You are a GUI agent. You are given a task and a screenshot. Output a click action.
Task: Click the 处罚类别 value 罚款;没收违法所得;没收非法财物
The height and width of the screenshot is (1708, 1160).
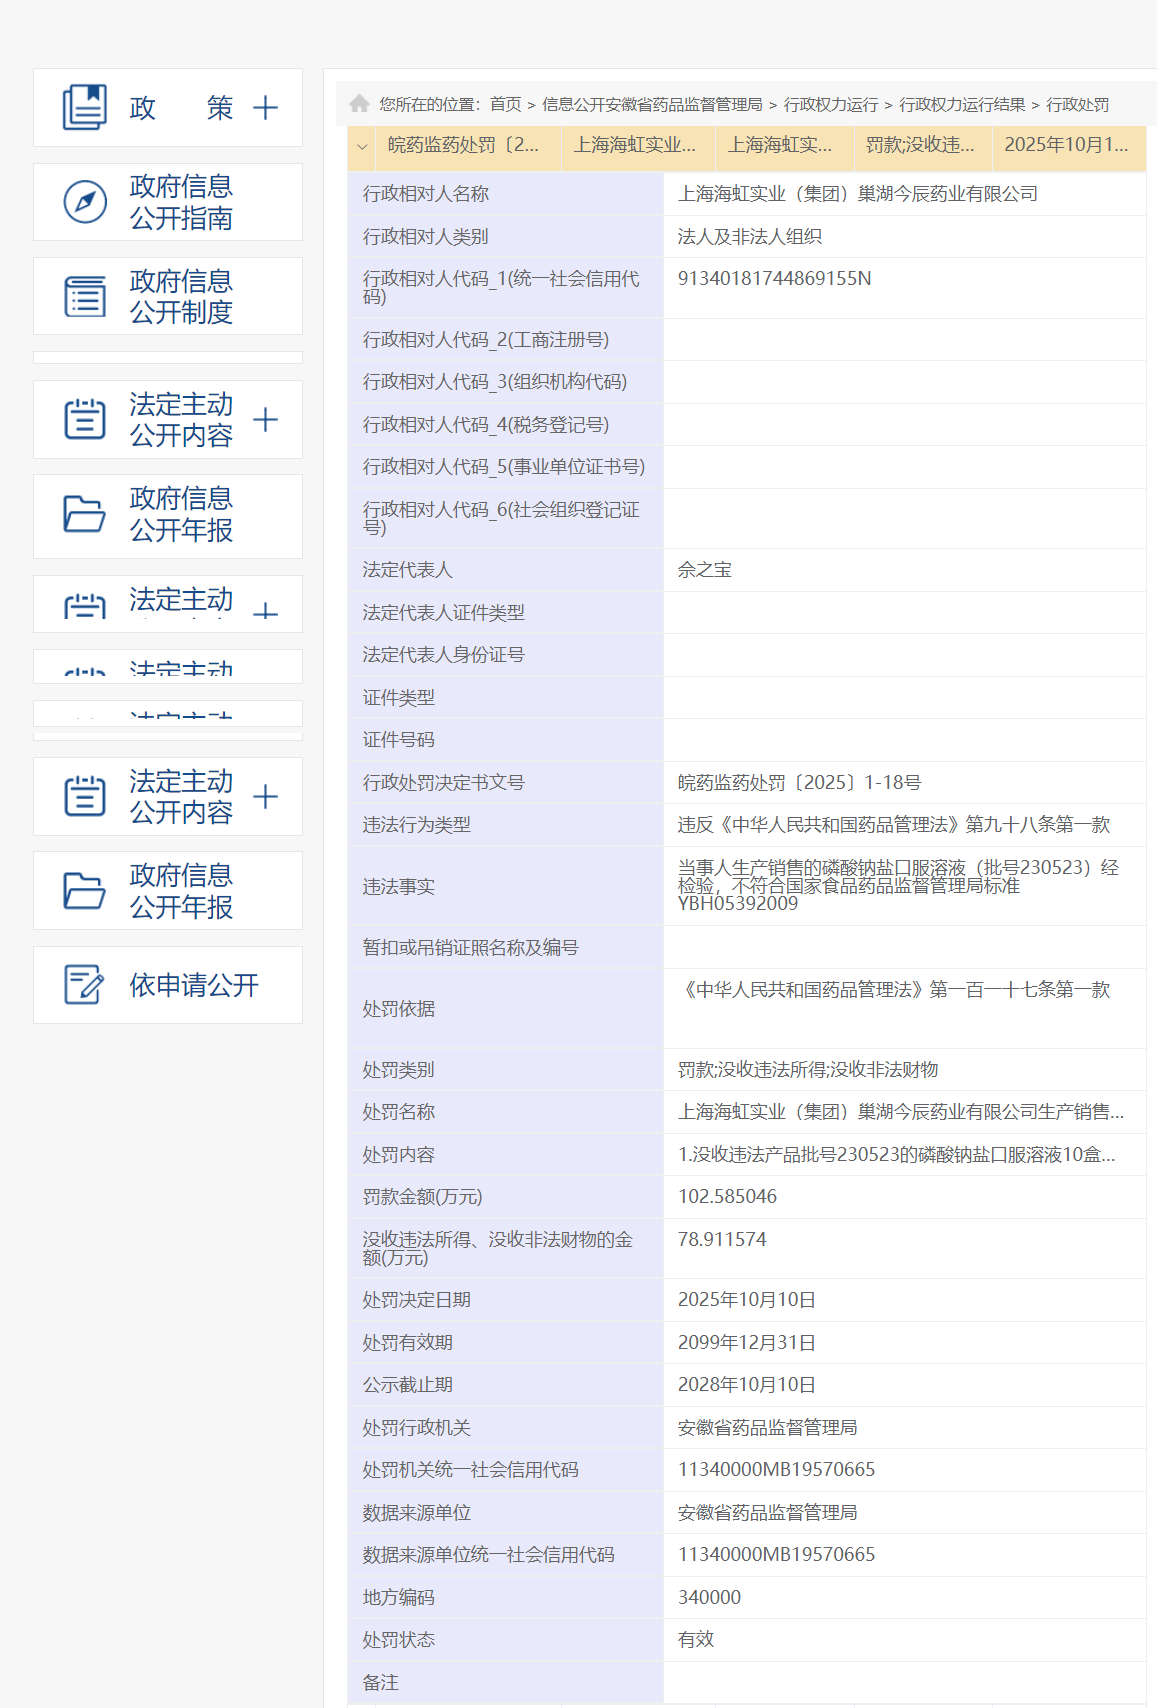point(808,1070)
